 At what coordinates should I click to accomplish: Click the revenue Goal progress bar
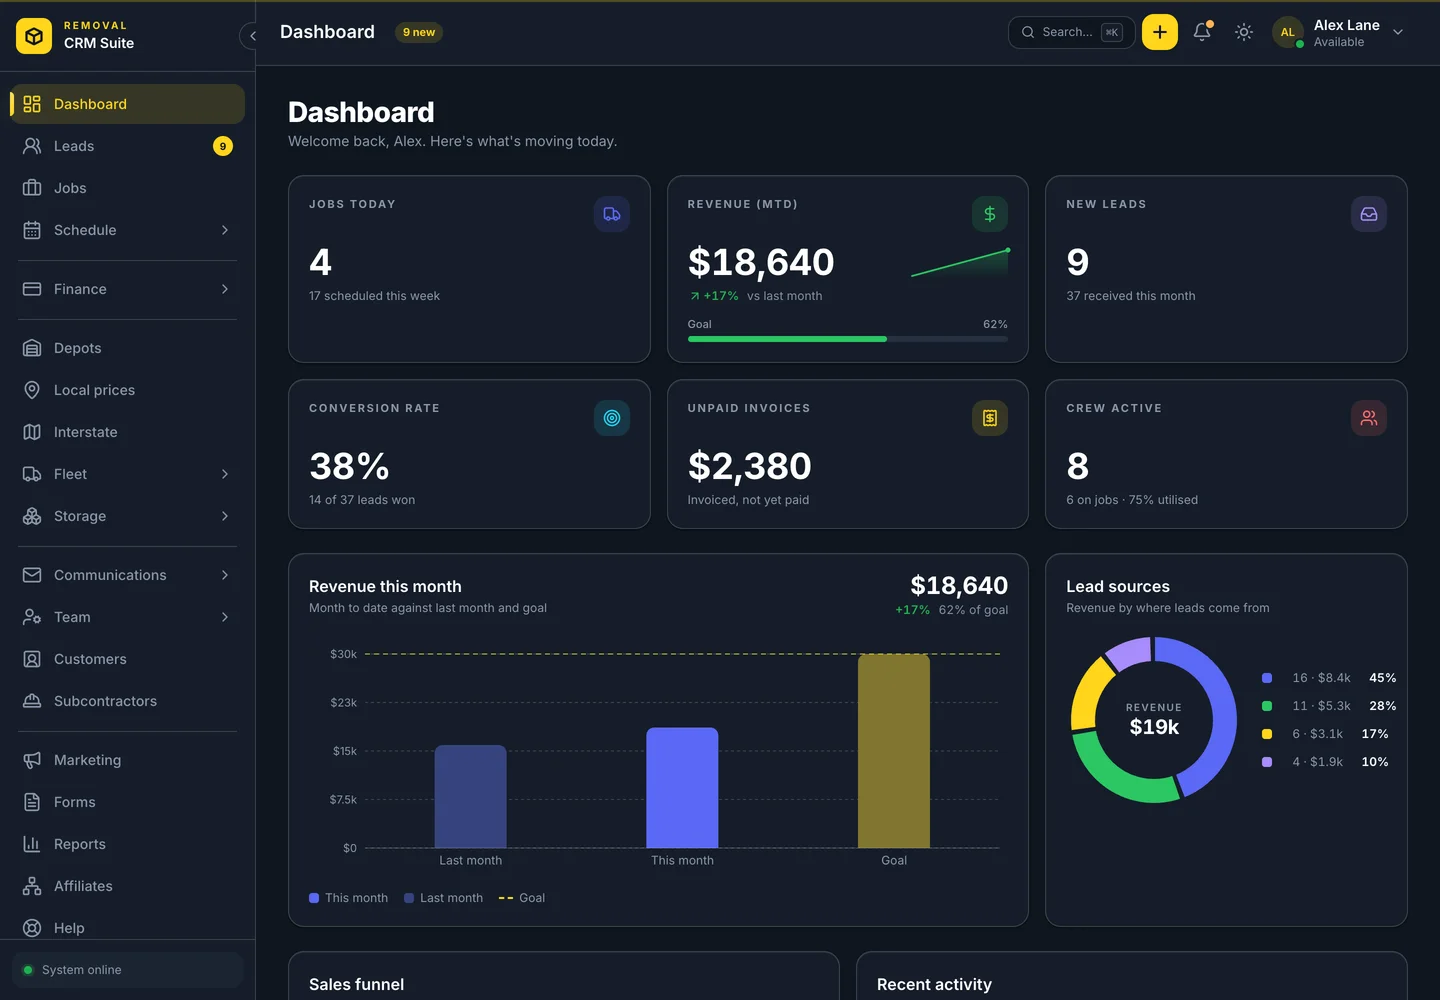tap(848, 339)
